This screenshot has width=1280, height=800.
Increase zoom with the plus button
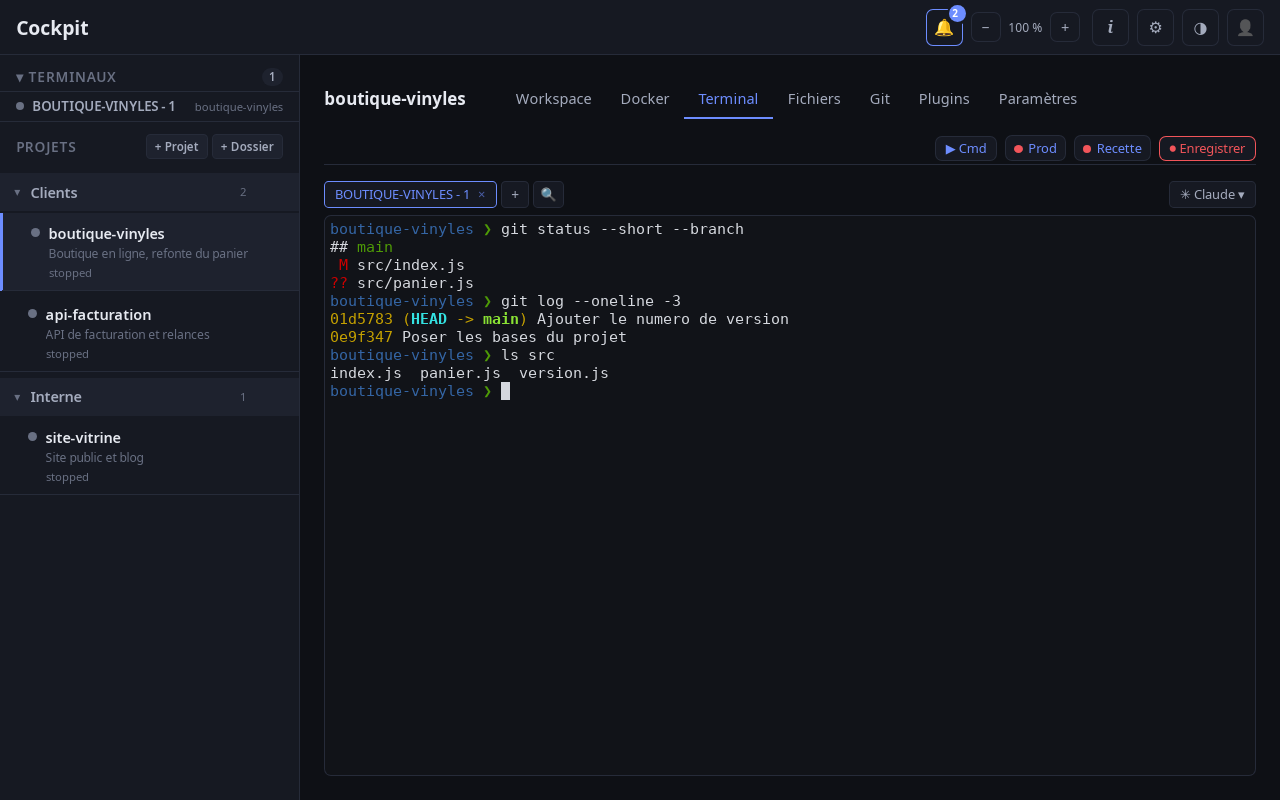pyautogui.click(x=1065, y=27)
